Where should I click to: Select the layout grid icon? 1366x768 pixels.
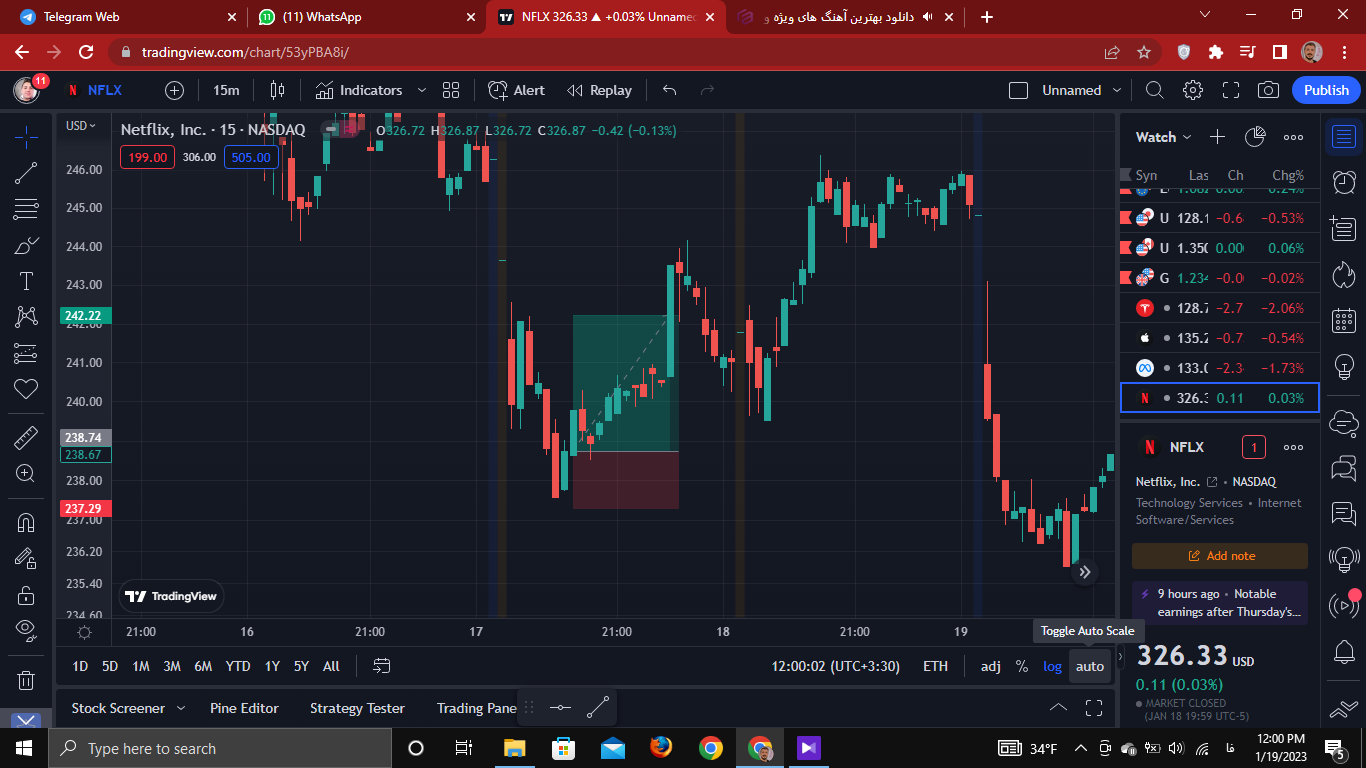[451, 90]
